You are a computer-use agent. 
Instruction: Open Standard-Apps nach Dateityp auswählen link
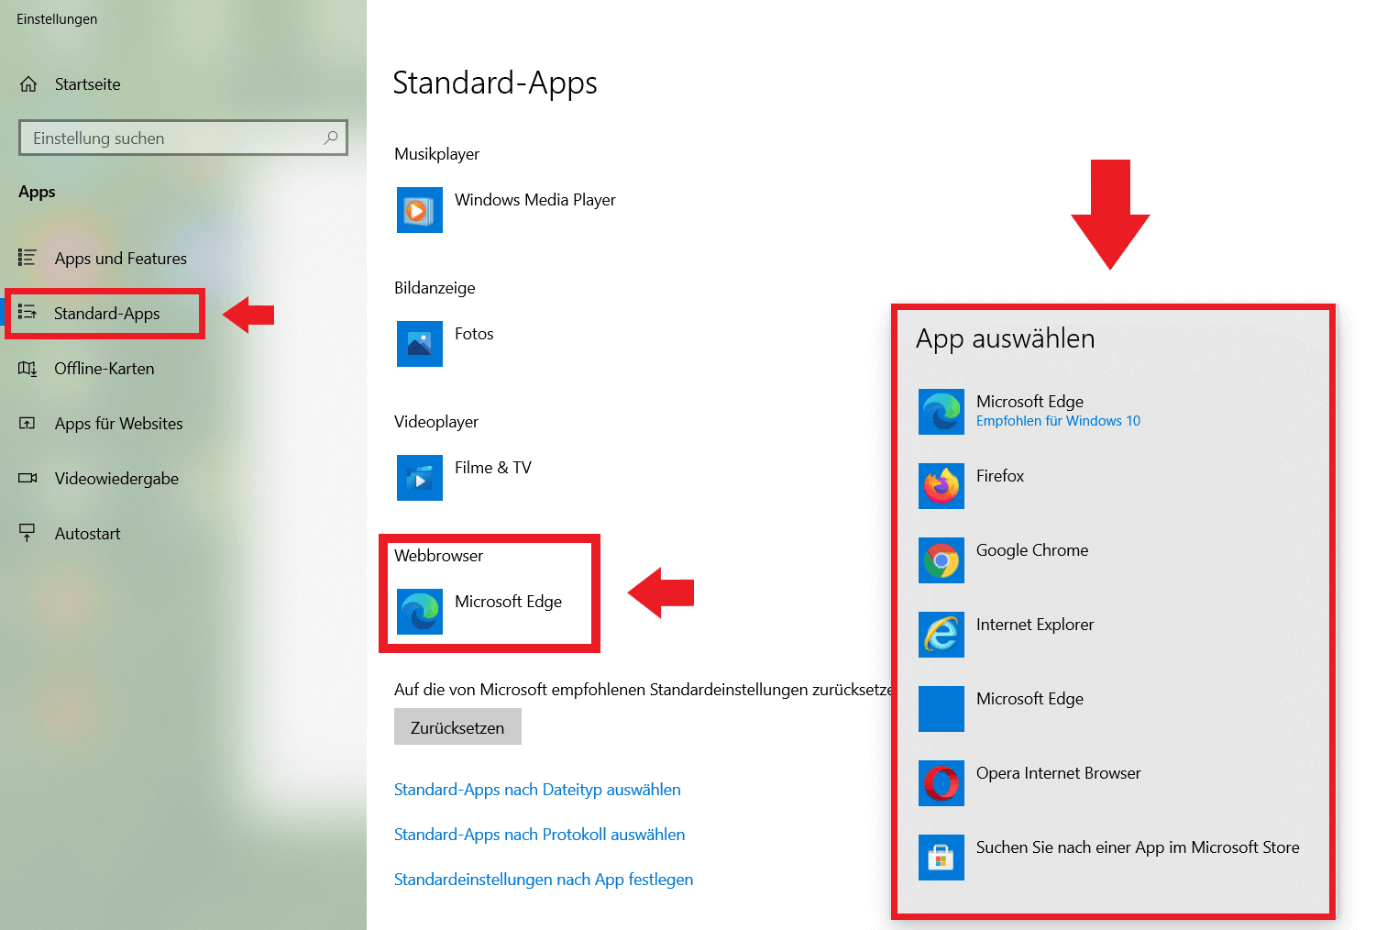point(537,789)
